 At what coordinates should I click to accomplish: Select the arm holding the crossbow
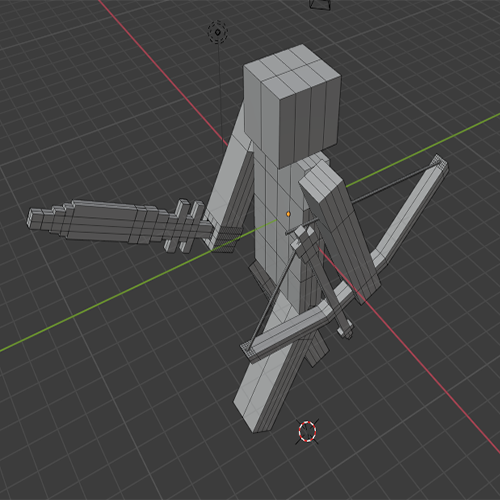[x=341, y=230]
